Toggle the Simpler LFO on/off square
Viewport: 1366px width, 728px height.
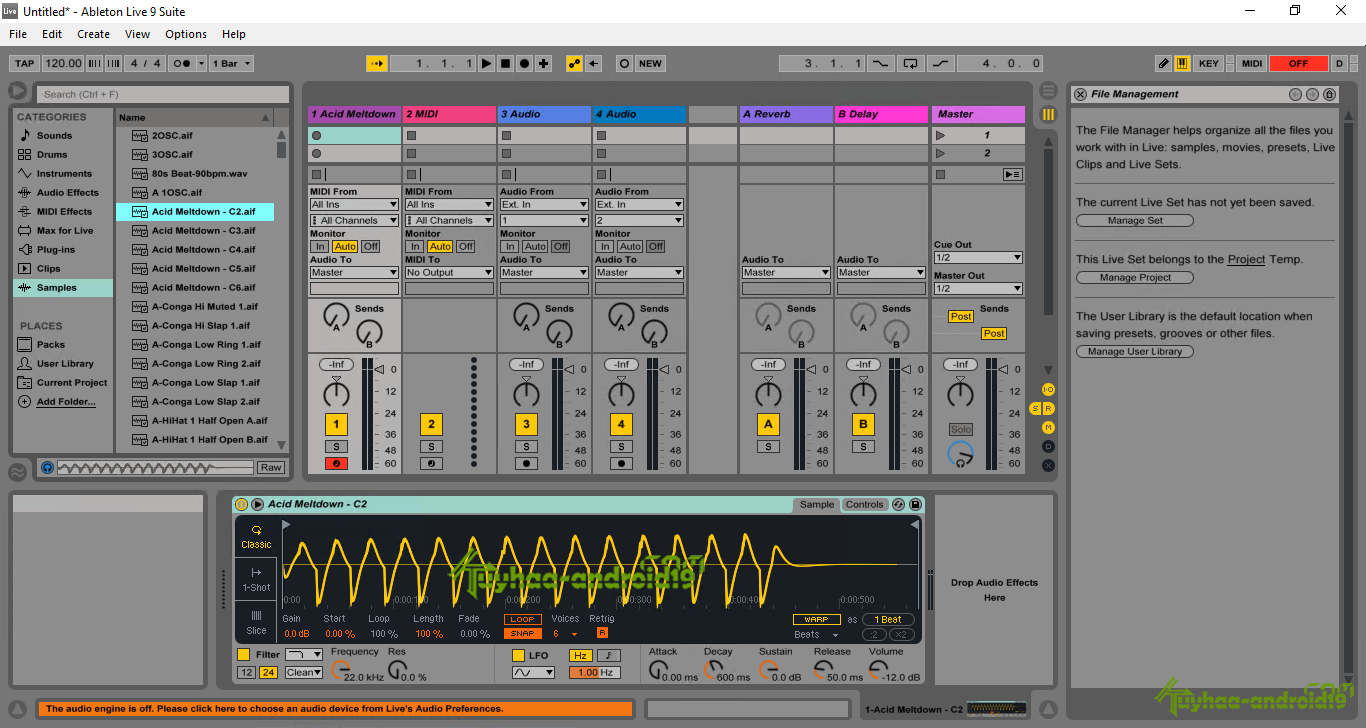(518, 655)
